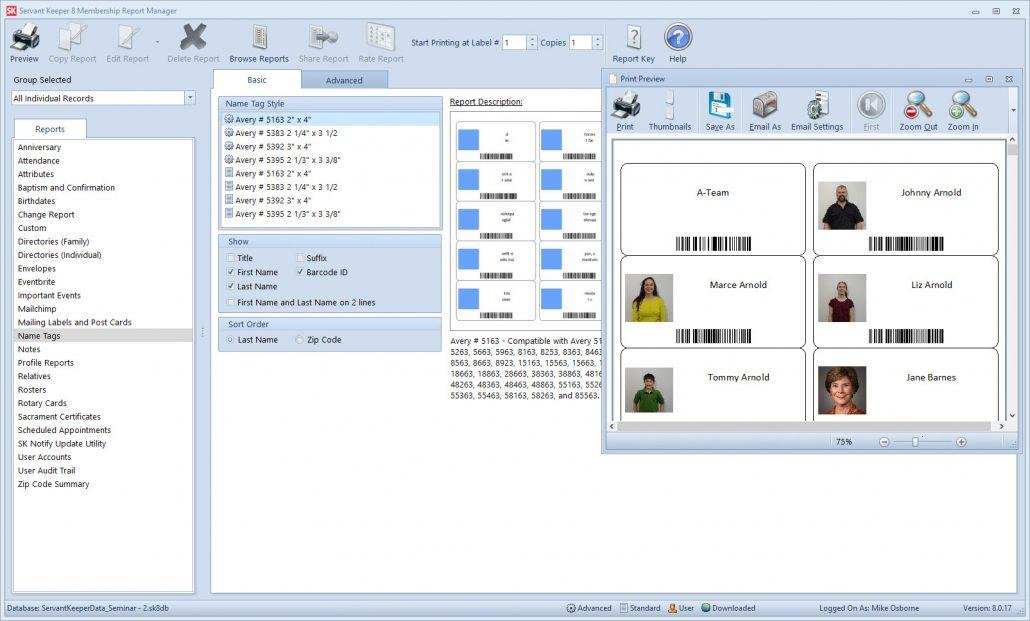
Task: Increase Start Printing at Label number
Action: tap(532, 39)
